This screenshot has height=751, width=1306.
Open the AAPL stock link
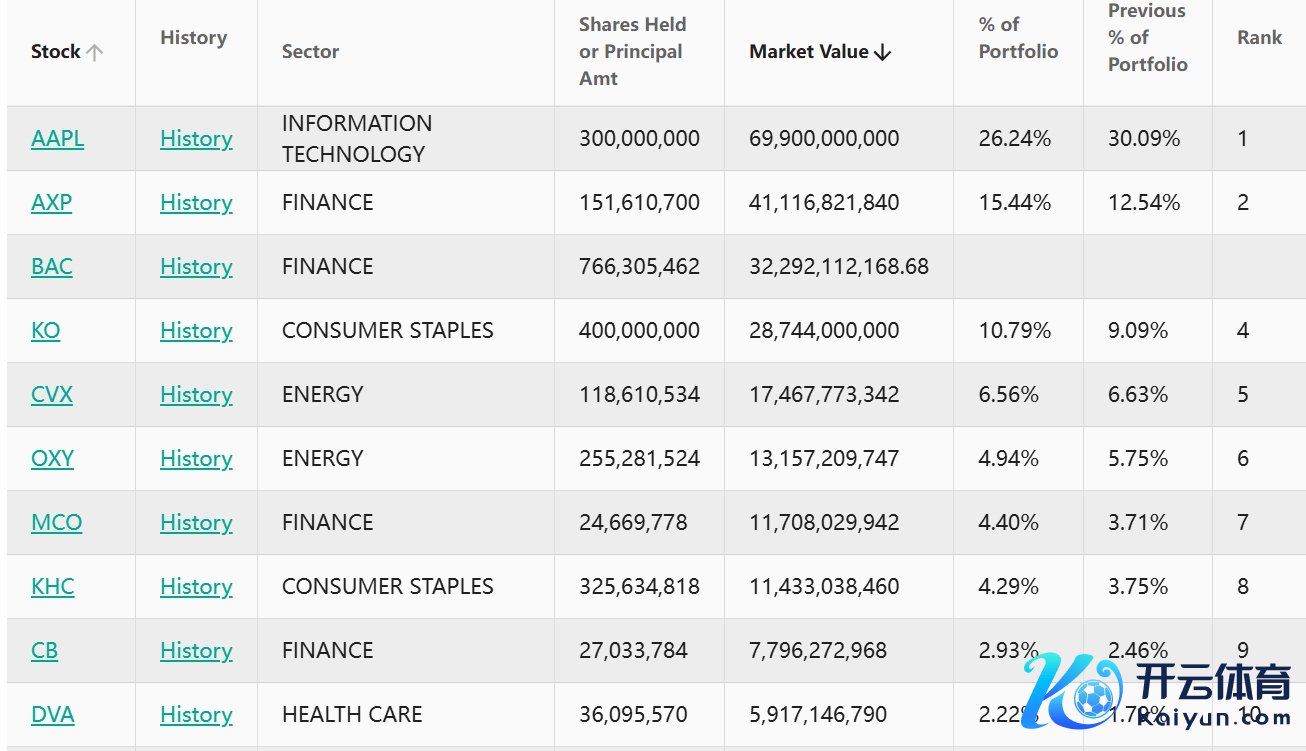[x=57, y=139]
